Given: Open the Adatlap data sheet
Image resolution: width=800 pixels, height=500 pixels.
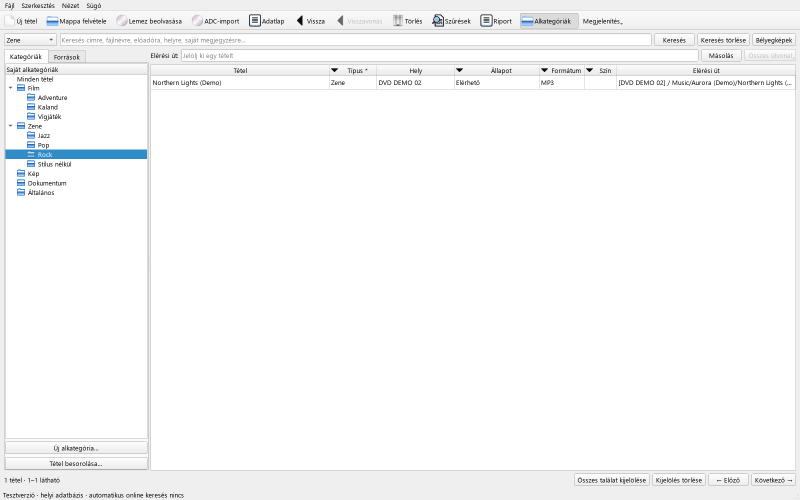Looking at the screenshot, I should pyautogui.click(x=255, y=21).
